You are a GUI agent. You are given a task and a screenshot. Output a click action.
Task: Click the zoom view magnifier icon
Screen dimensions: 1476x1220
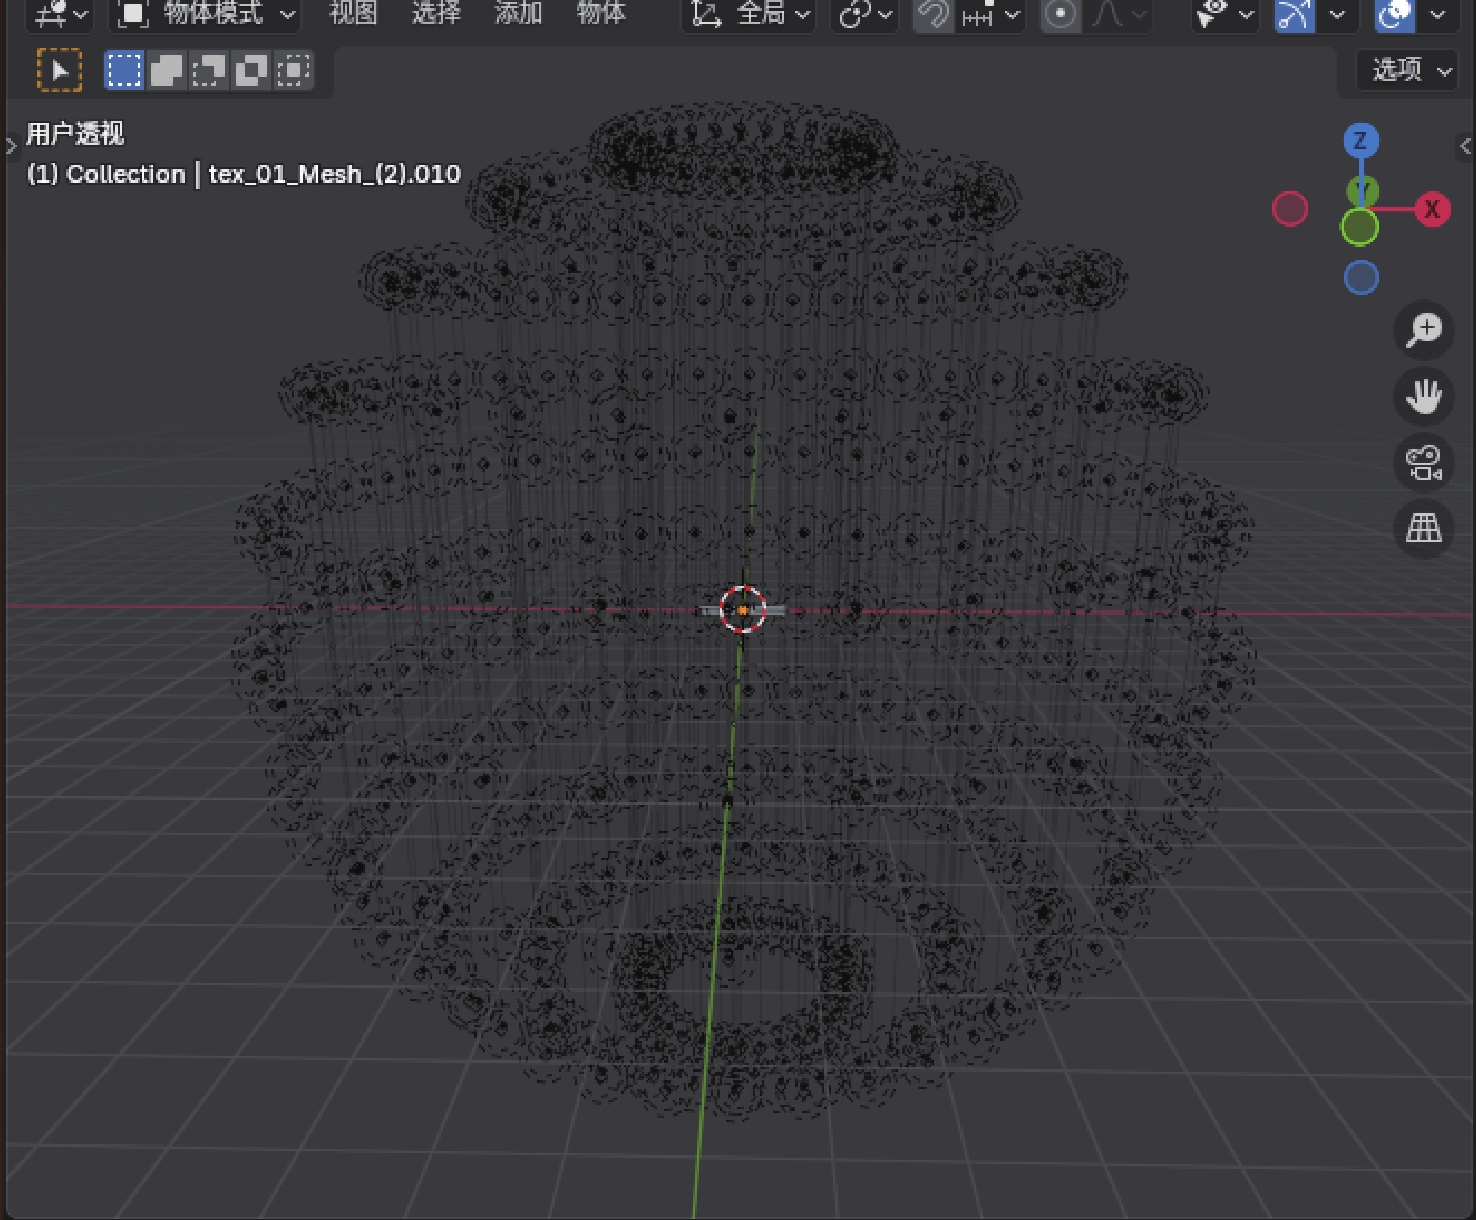(1423, 330)
